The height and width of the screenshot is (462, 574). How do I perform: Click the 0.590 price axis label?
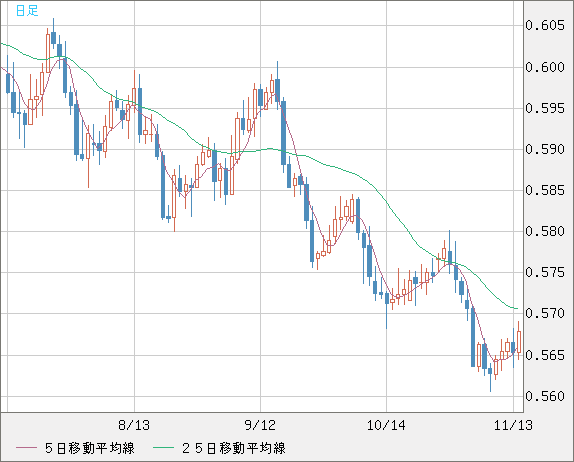point(545,149)
